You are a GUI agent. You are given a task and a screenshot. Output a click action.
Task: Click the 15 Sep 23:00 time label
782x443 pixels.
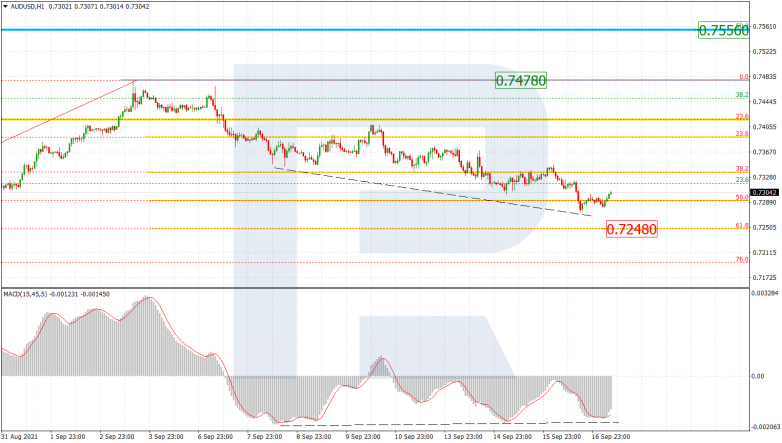(562, 437)
